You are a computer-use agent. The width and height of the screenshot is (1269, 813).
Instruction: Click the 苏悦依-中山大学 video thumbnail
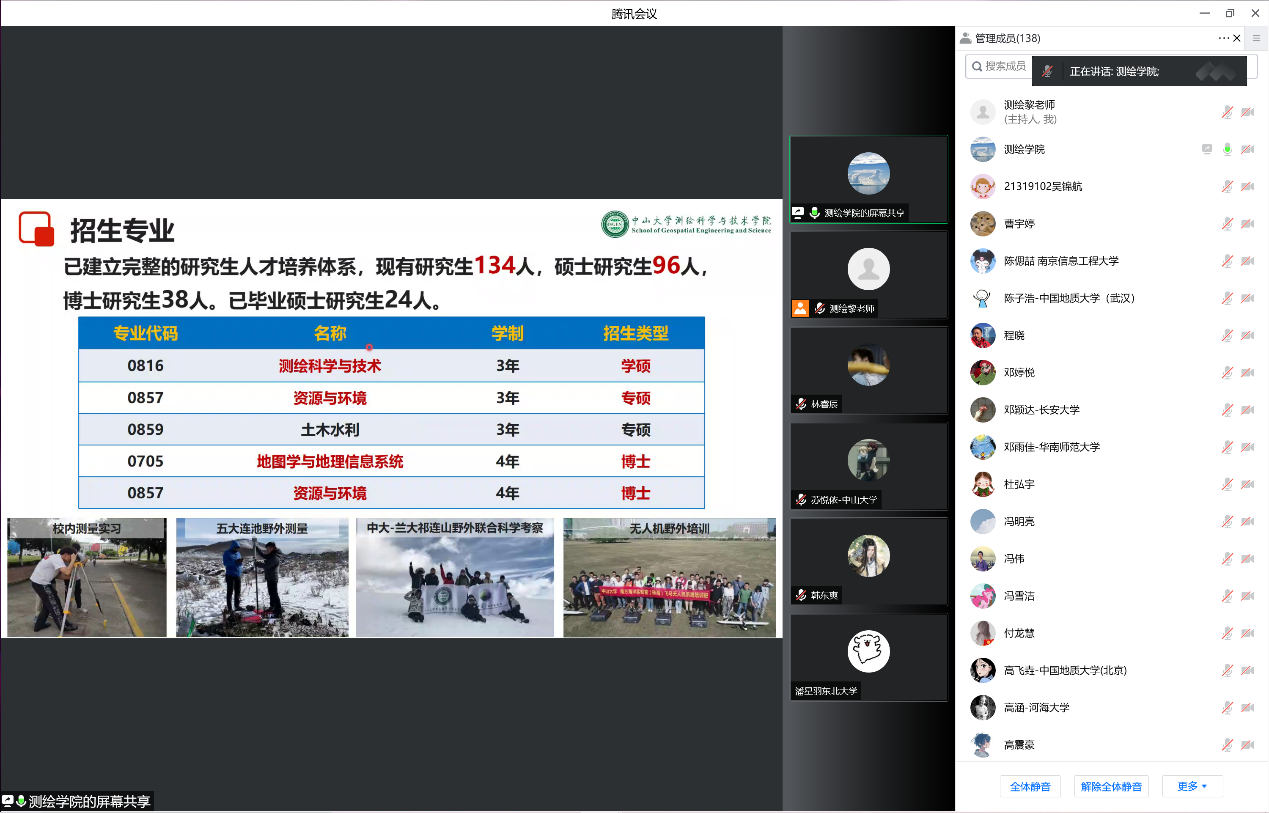[x=868, y=464]
